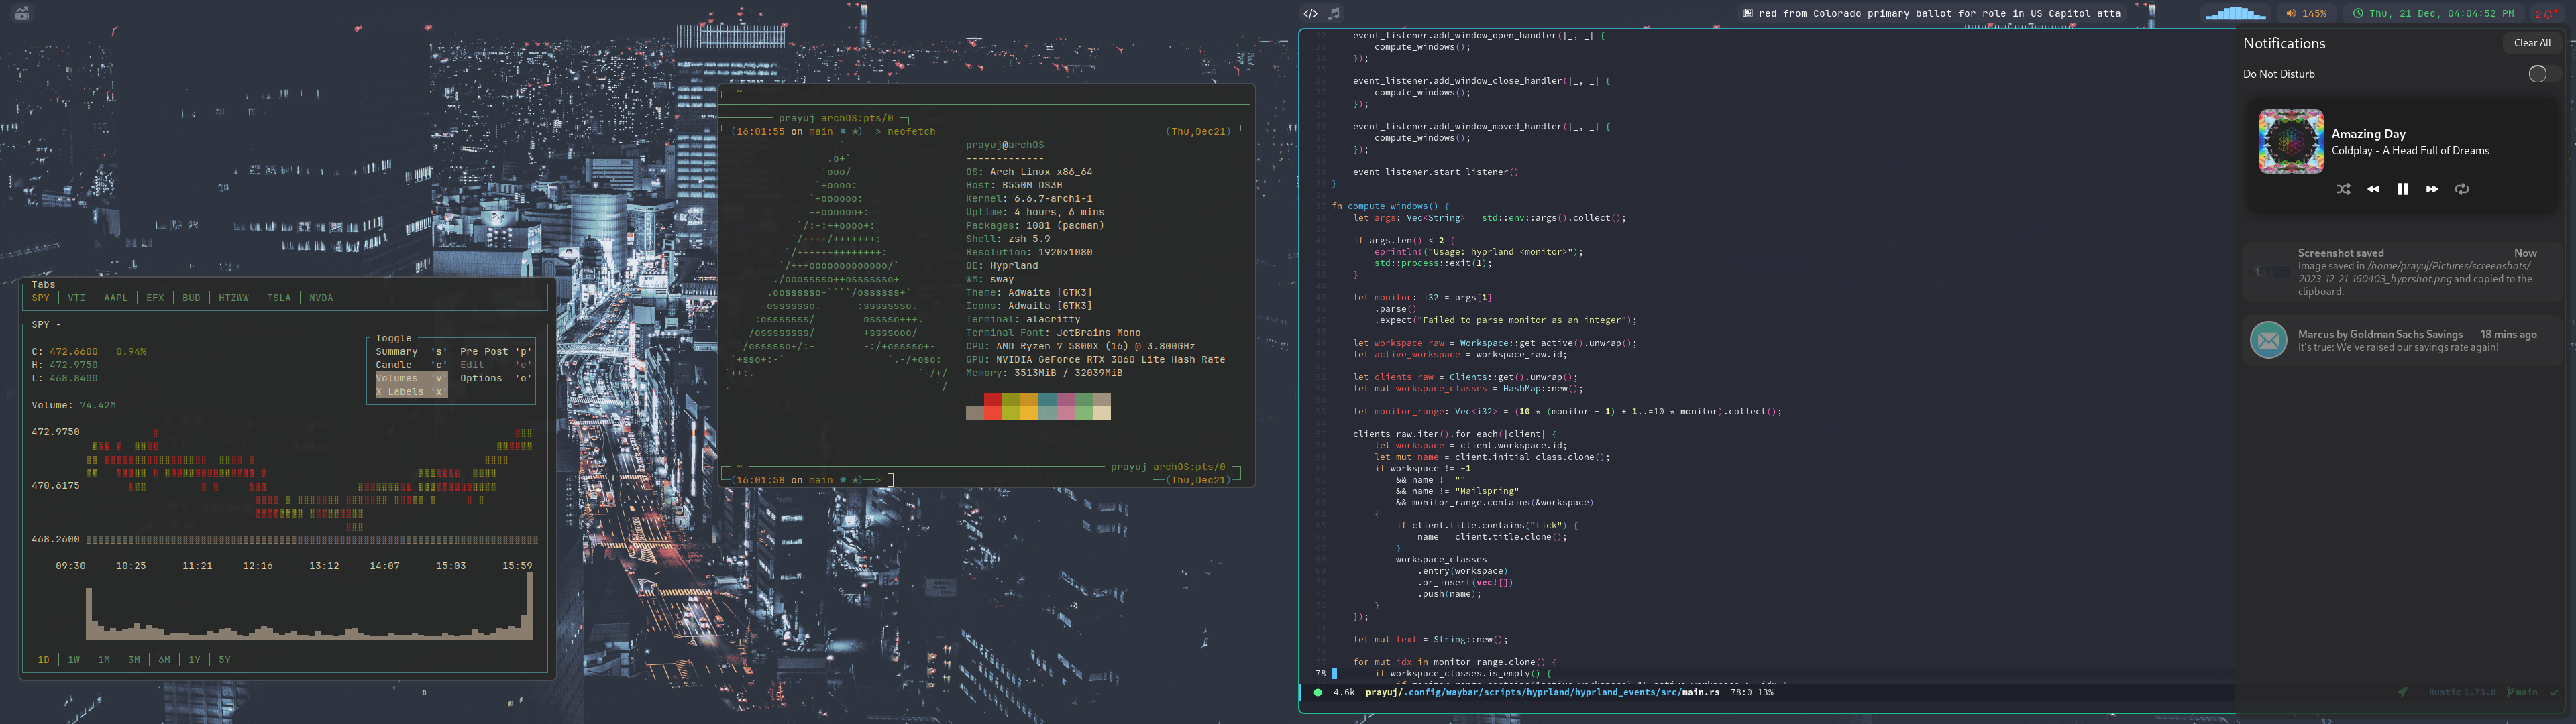
Task: Click line number 78 in editor gutter
Action: (1320, 674)
